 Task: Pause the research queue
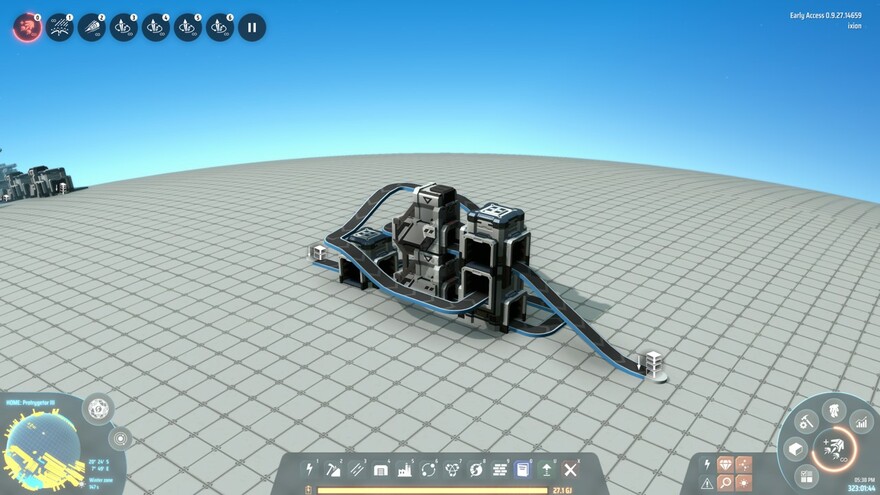point(252,27)
